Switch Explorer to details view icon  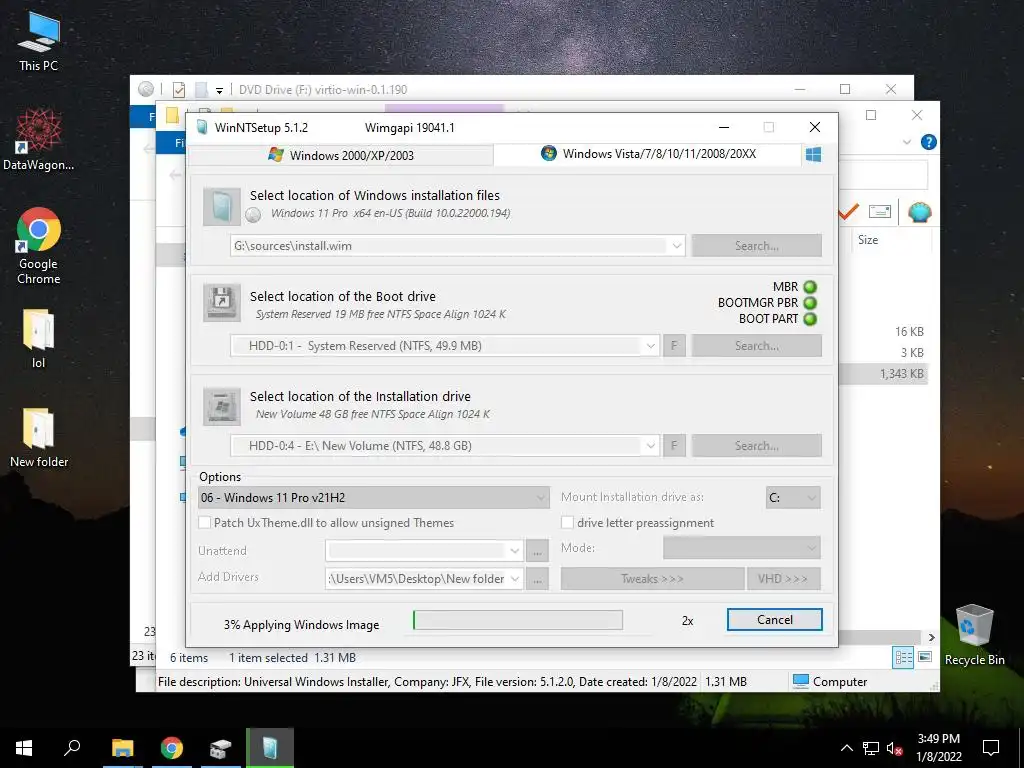coord(903,657)
